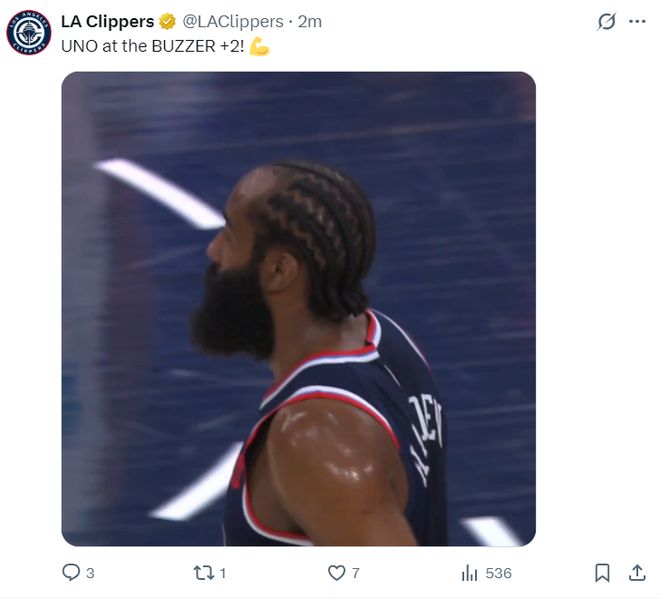Open the 2m timestamp permalink

(x=310, y=21)
